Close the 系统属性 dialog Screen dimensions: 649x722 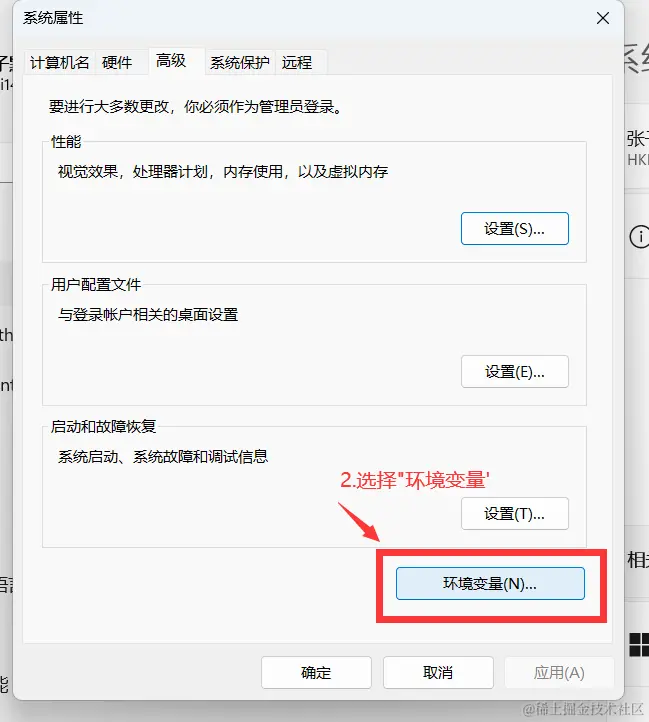coord(603,18)
